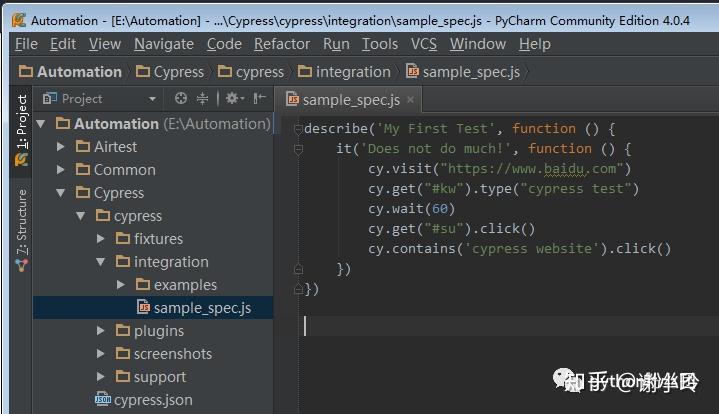The width and height of the screenshot is (719, 414).
Task: Open the VCS menu
Action: (x=424, y=44)
